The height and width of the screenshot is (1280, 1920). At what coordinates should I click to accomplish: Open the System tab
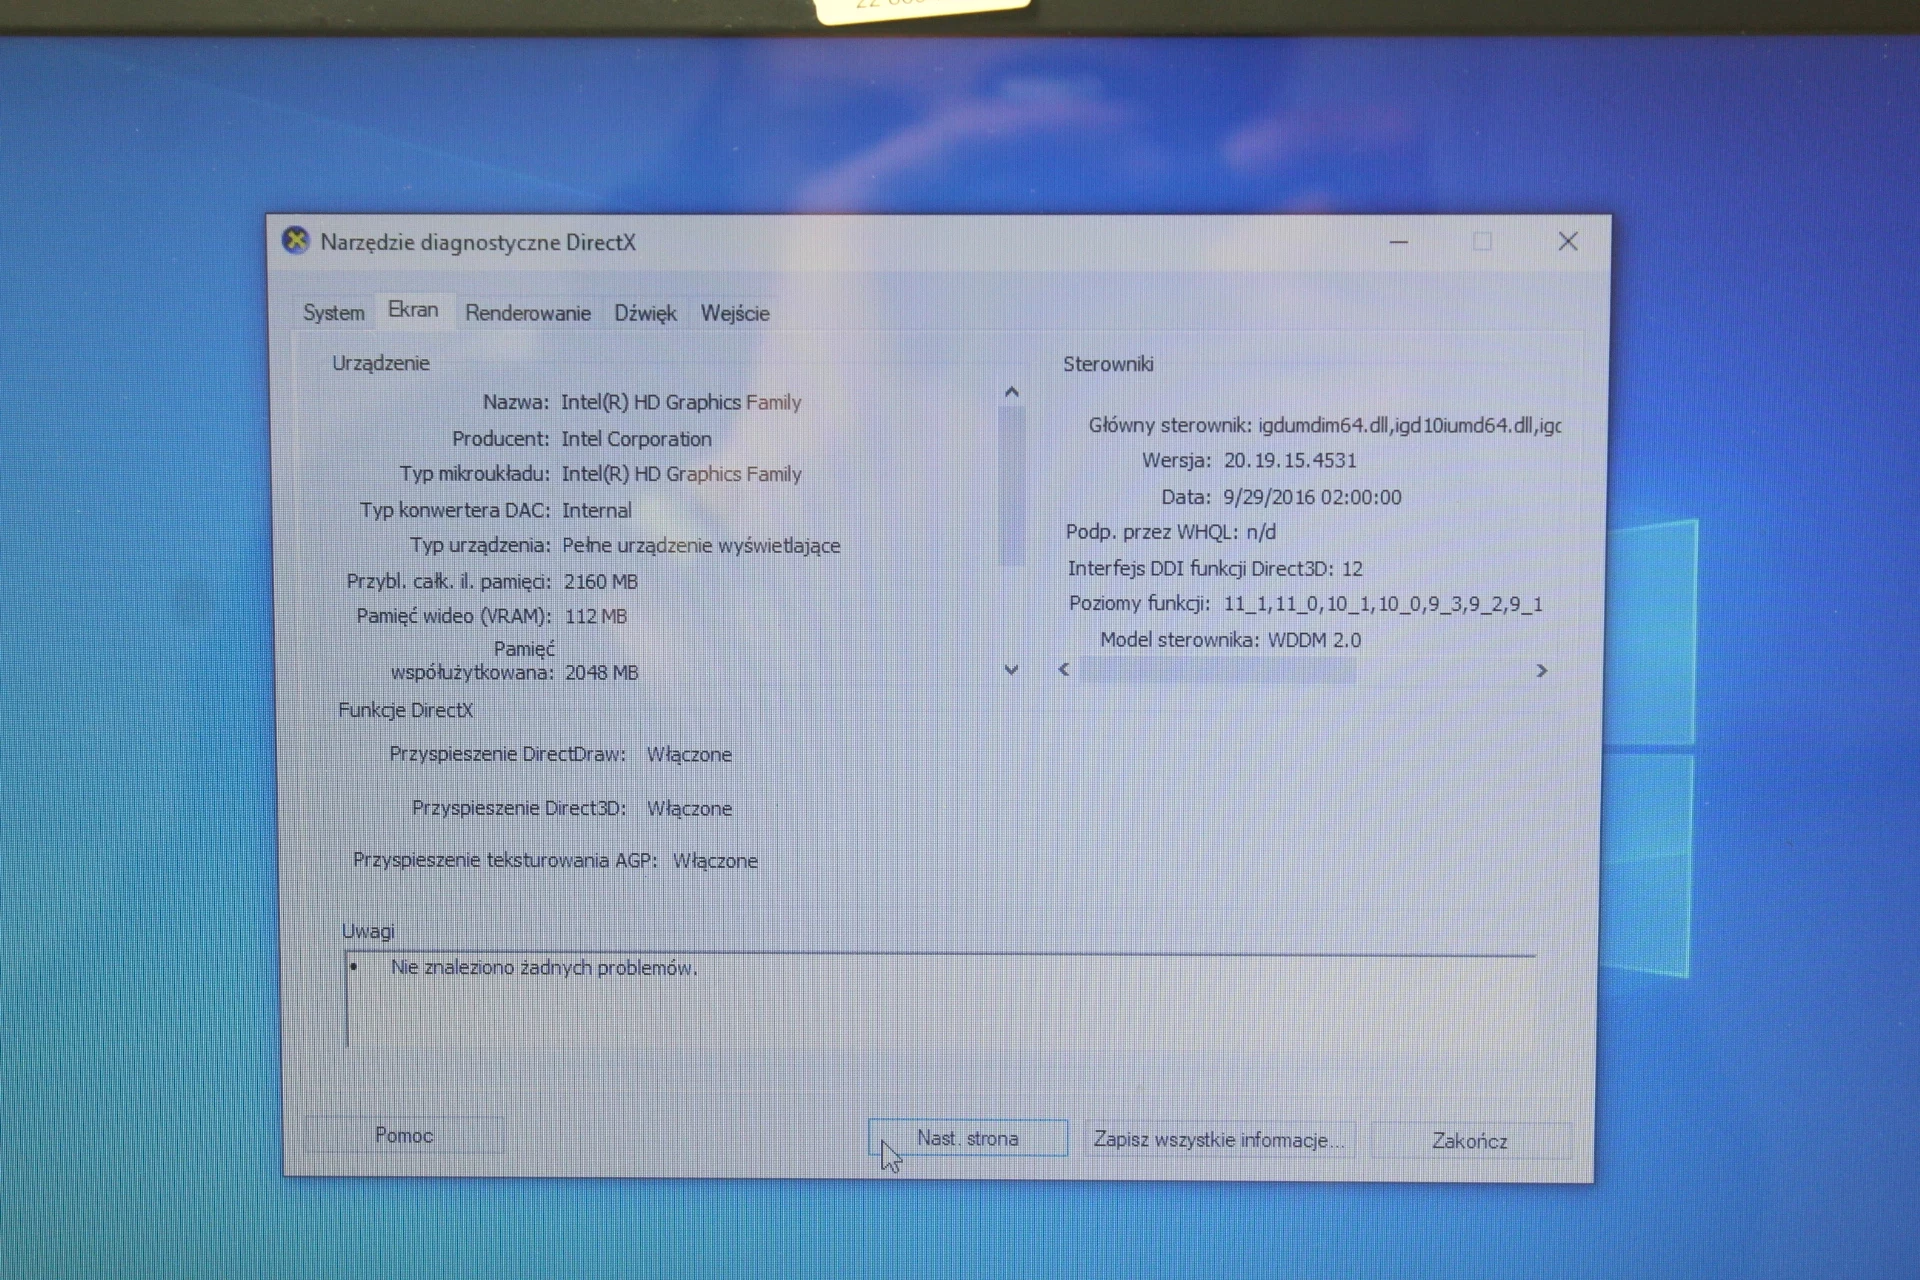tap(334, 313)
